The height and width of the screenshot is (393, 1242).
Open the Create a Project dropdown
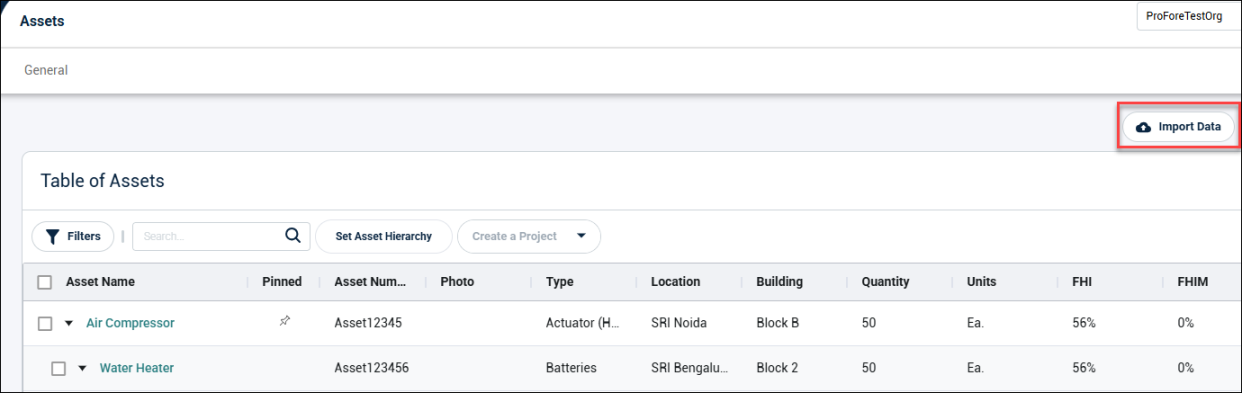tap(529, 237)
